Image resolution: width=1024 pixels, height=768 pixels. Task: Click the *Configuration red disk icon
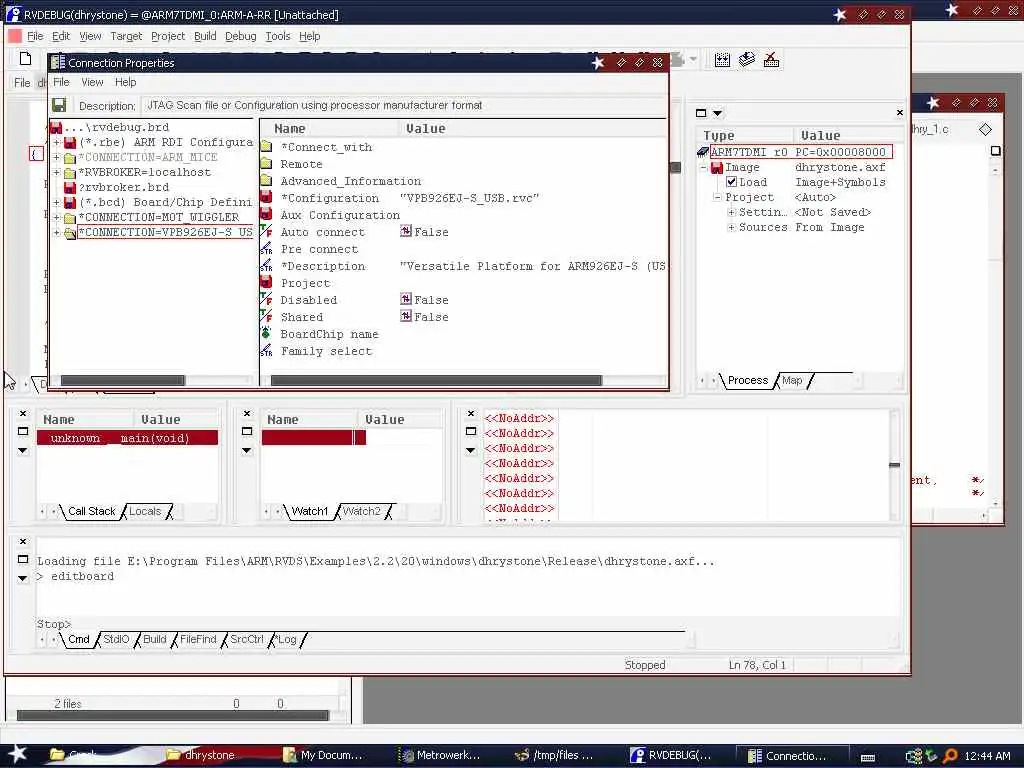coord(266,197)
